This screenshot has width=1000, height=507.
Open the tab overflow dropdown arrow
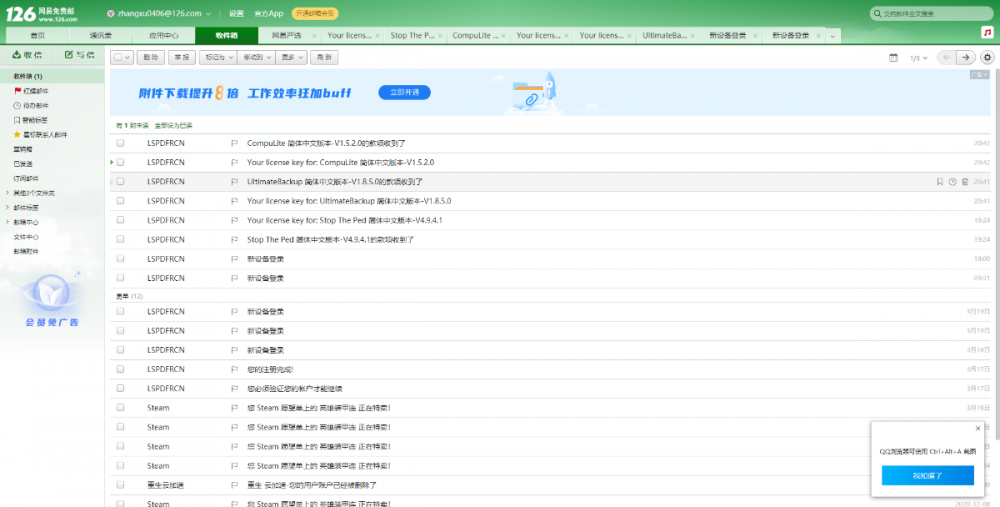click(832, 36)
